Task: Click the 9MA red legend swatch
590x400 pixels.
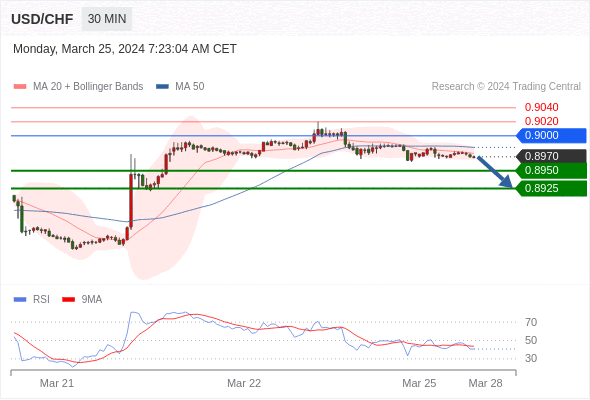Action: (68, 300)
